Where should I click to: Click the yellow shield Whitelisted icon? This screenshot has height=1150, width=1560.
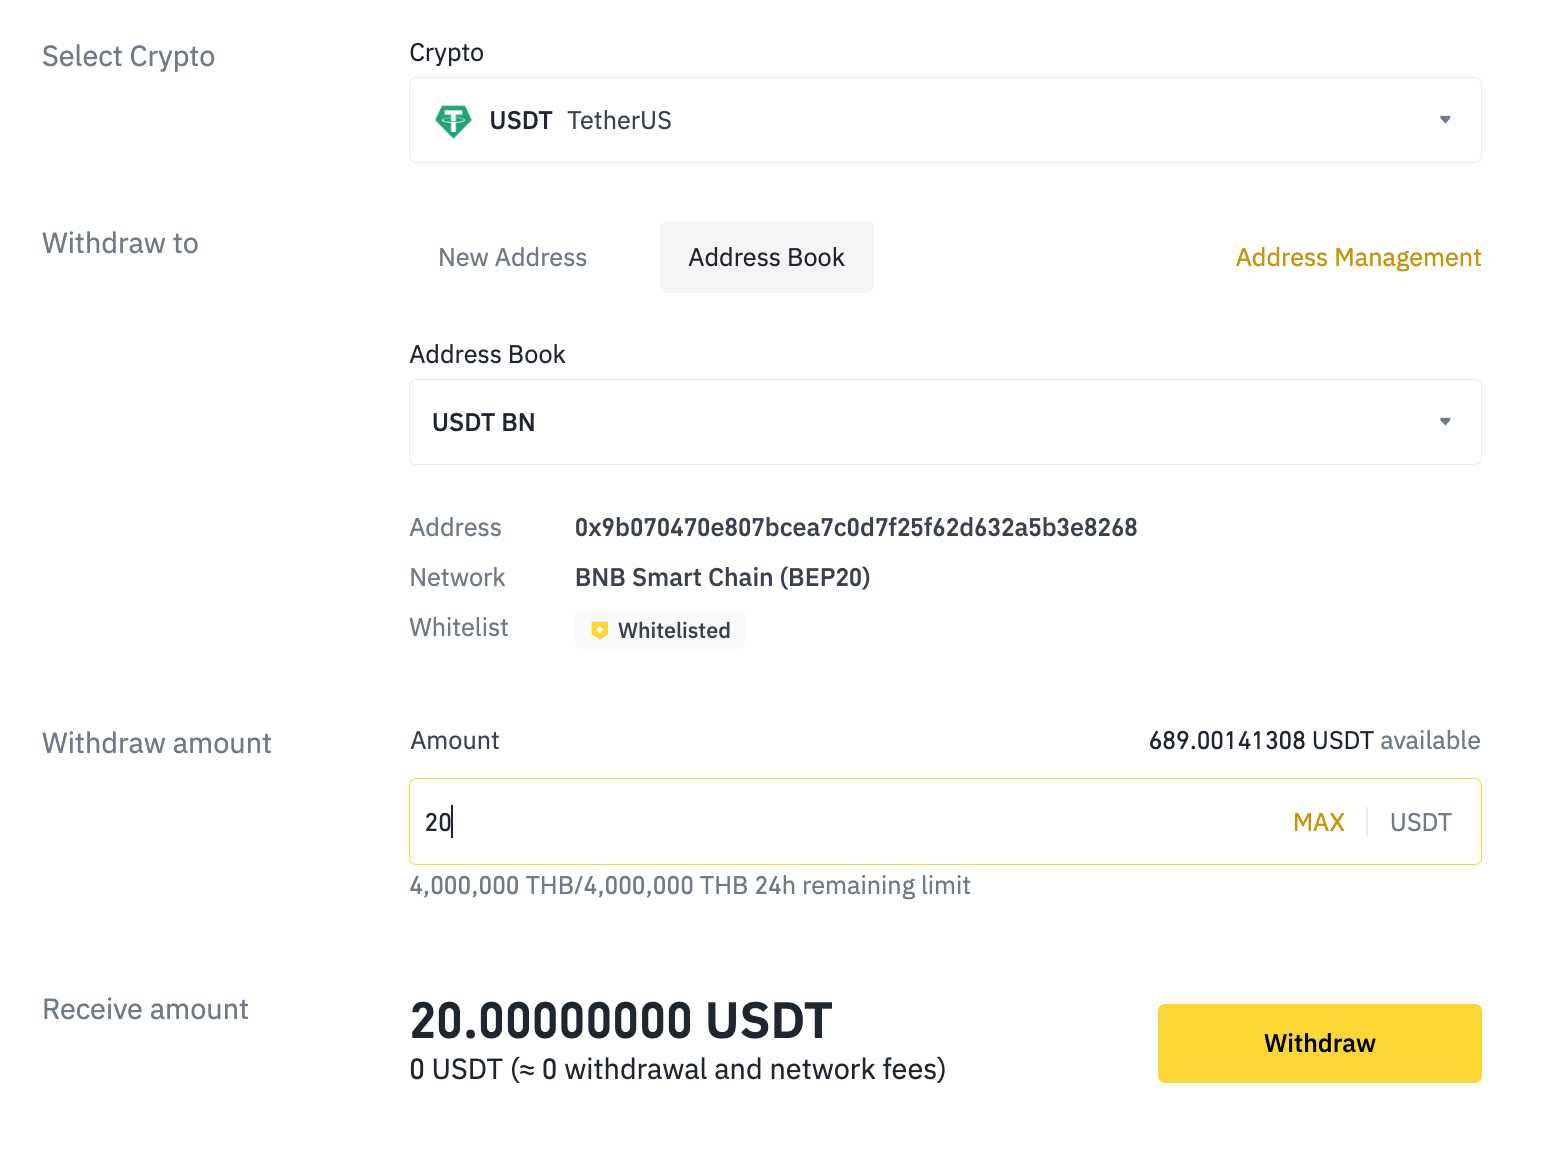click(600, 630)
